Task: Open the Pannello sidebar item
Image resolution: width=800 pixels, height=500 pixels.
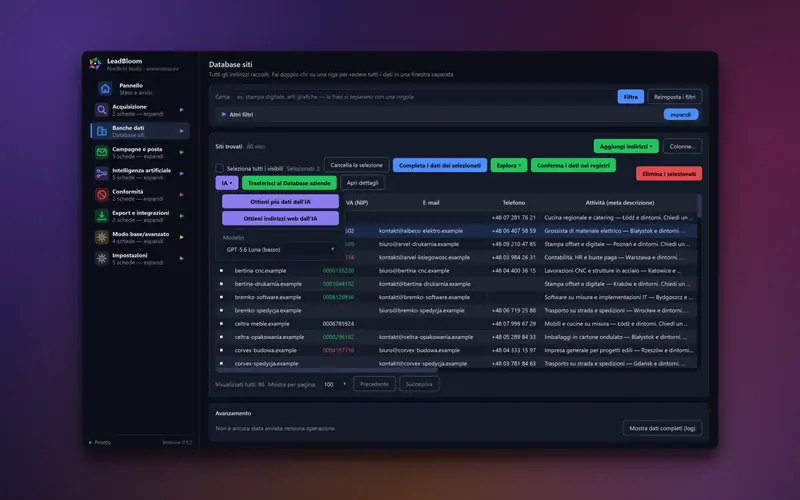Action: pyautogui.click(x=139, y=89)
